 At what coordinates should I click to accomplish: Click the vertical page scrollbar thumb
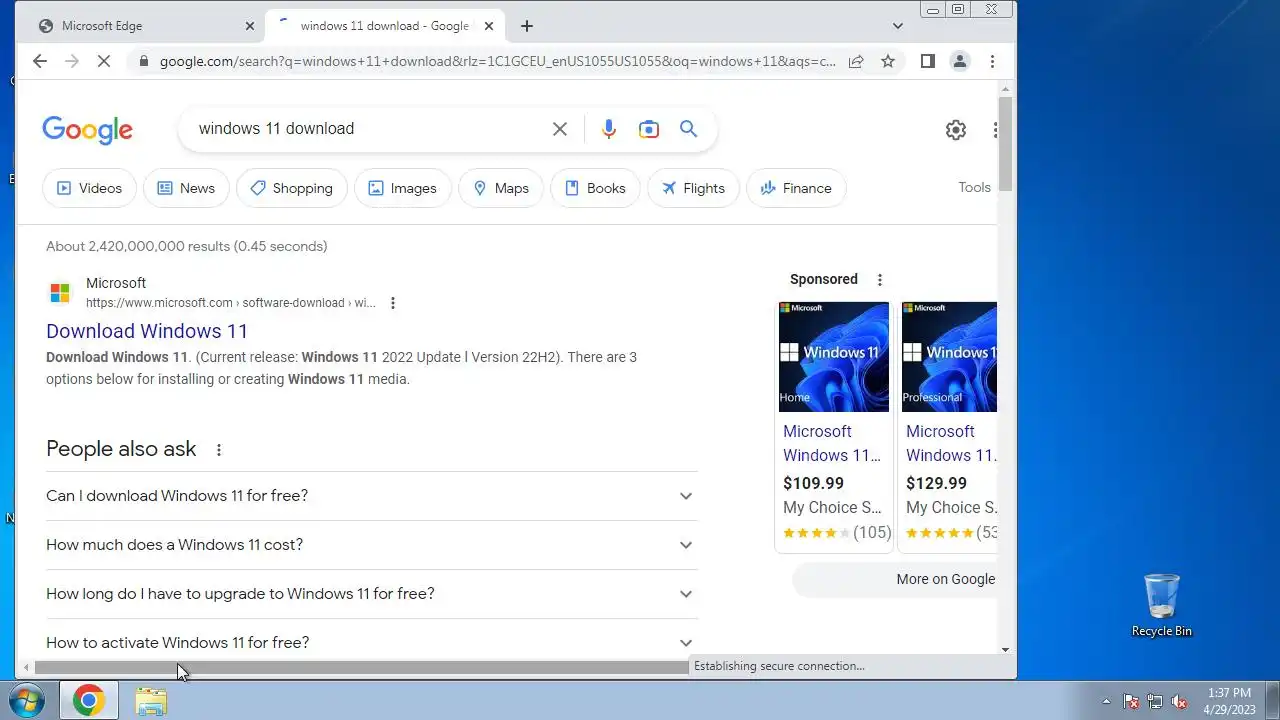(x=1005, y=143)
